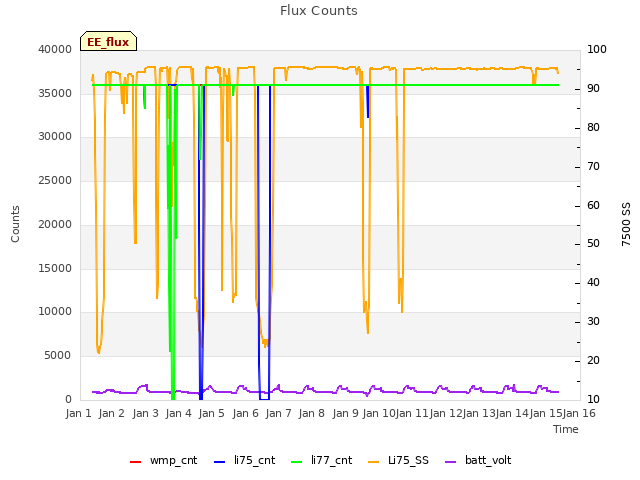Screen dimensions: 640x480
Task: Click the 40 tick on right axis
Action: (593, 282)
